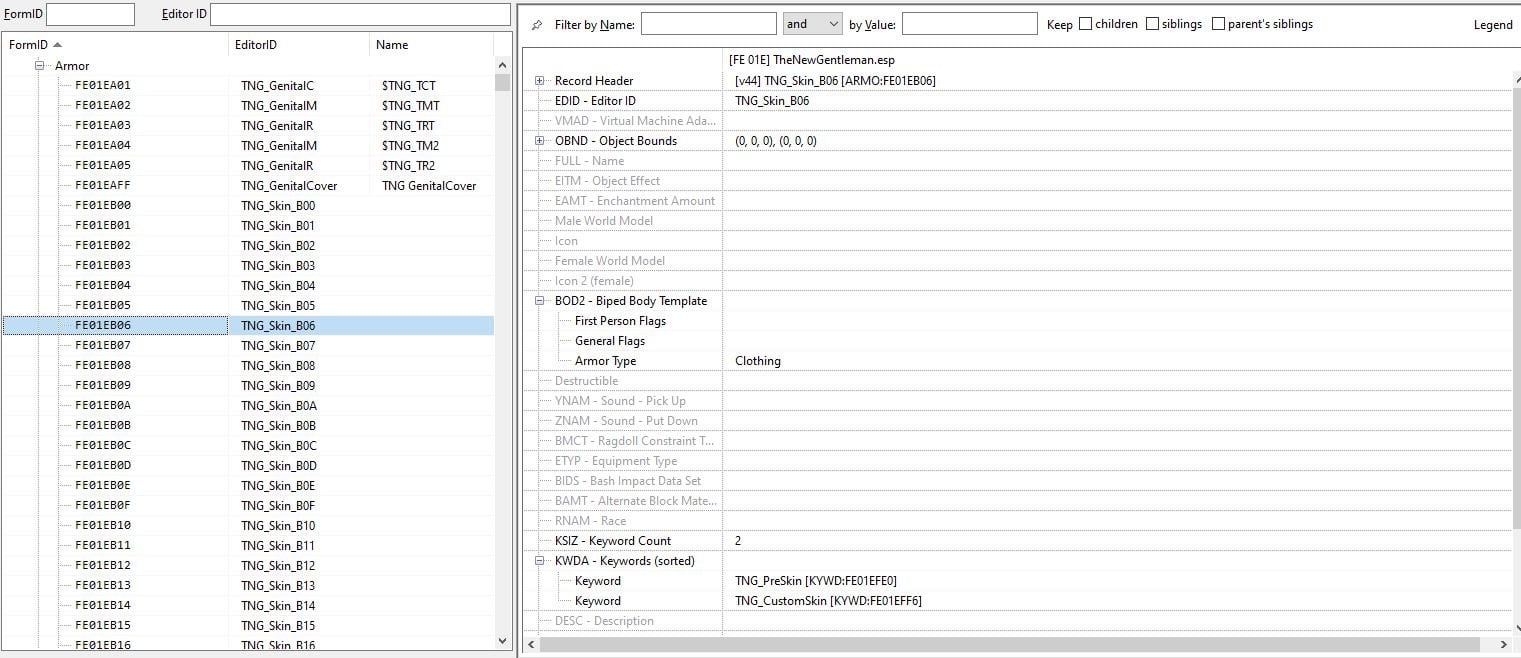
Task: Select the General Flags row
Action: pyautogui.click(x=1017, y=341)
